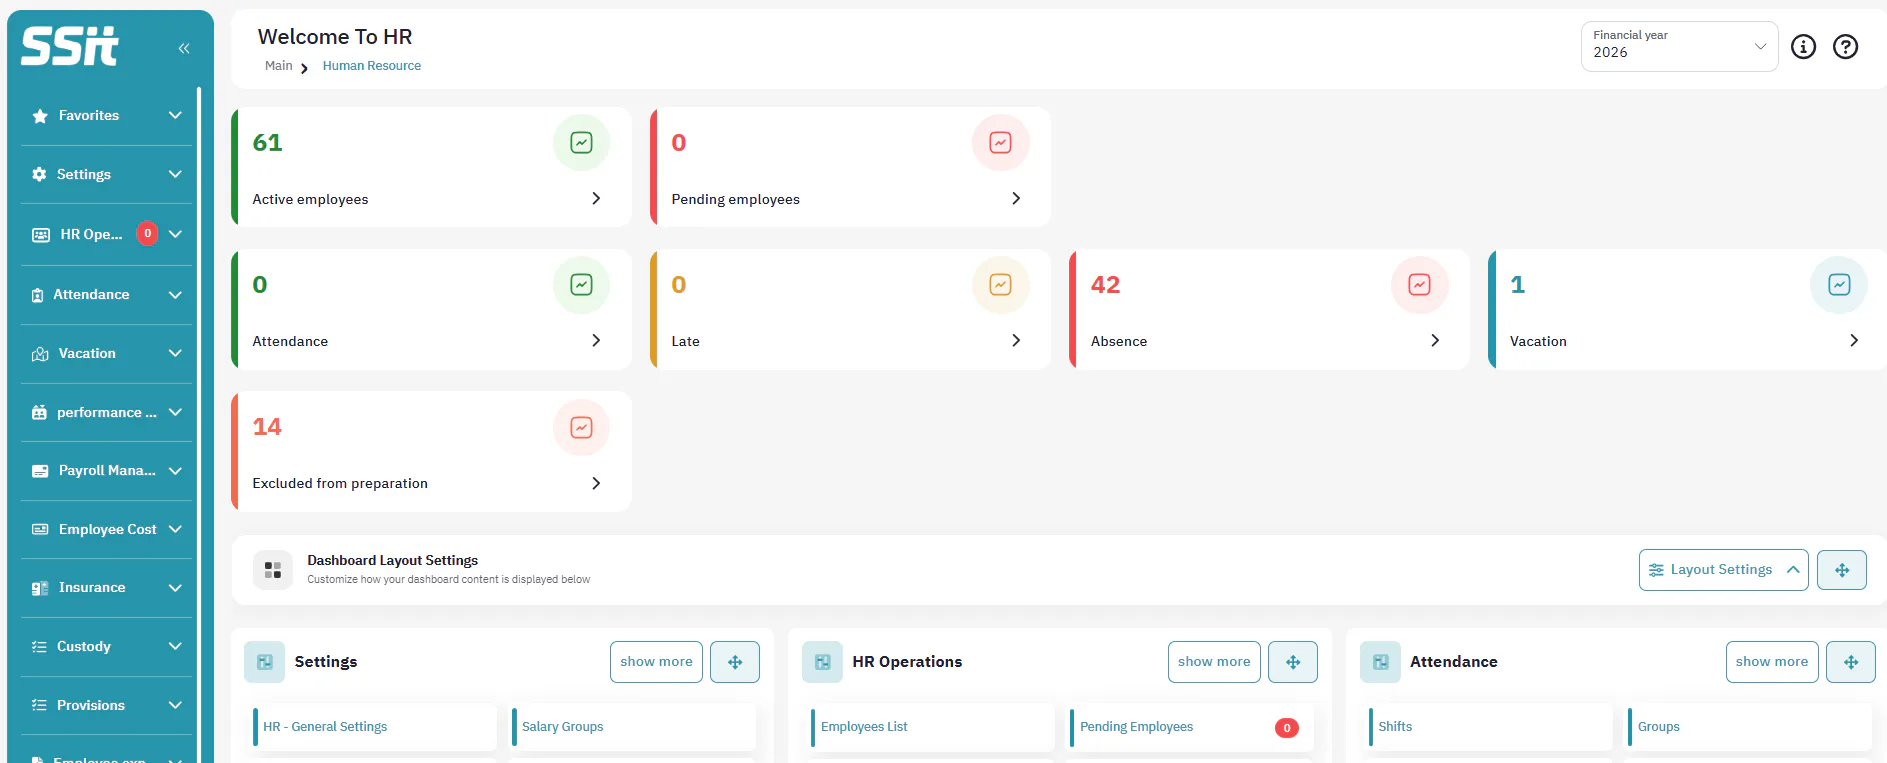
Task: Toggle the Layout Settings expander button
Action: tap(1723, 570)
